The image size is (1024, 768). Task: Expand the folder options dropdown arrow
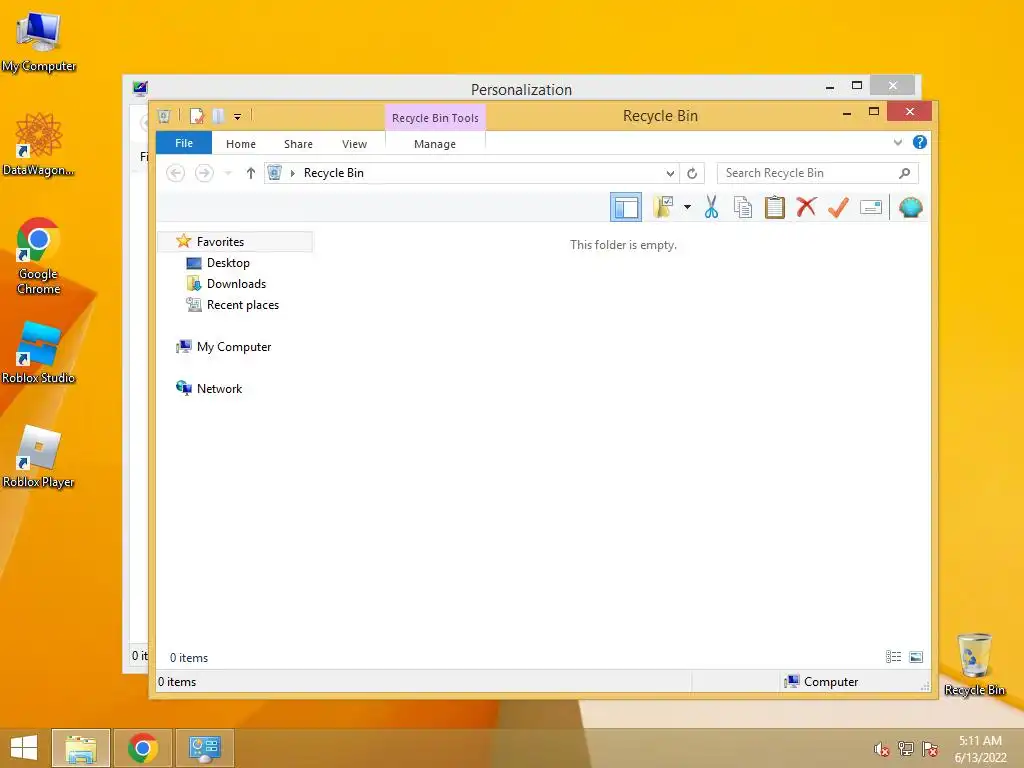687,208
